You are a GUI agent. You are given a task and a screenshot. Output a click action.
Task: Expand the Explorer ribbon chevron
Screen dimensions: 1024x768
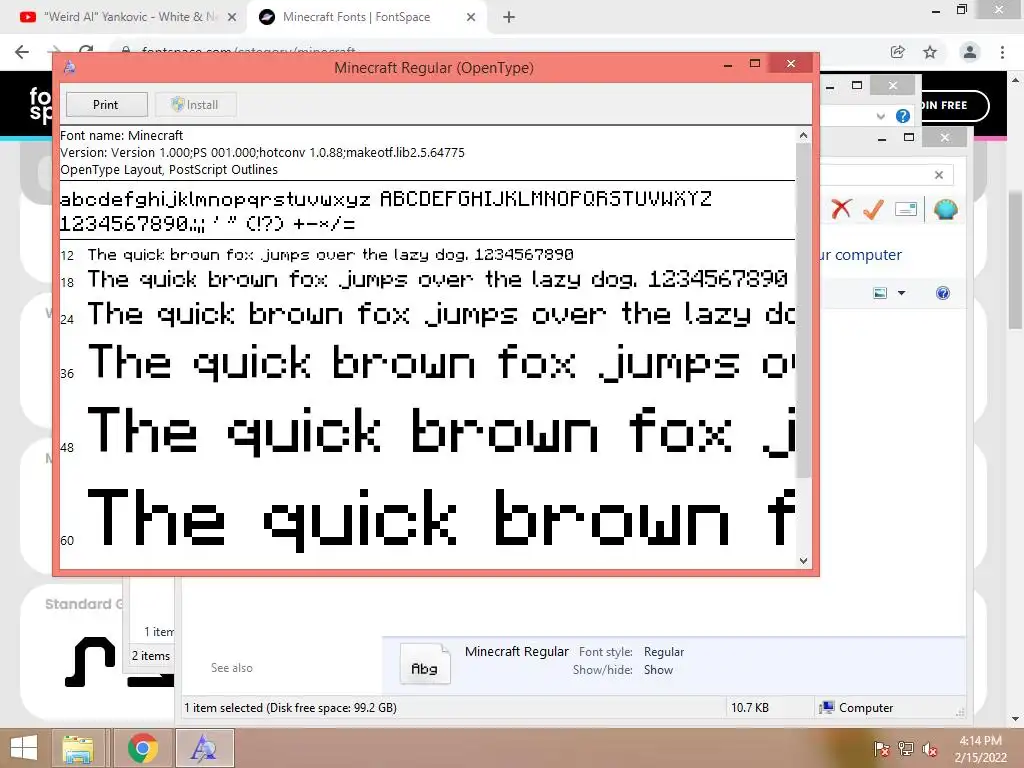click(880, 116)
